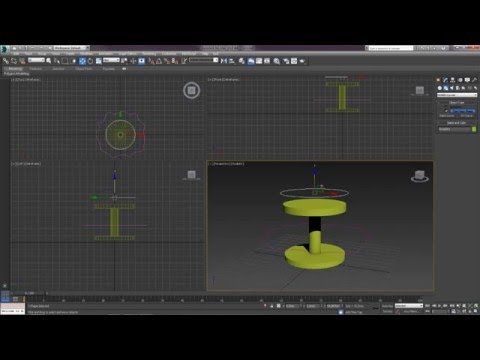Screen dimensions: 480x360
Task: Toggle Percent Snap
Action: coord(167,61)
